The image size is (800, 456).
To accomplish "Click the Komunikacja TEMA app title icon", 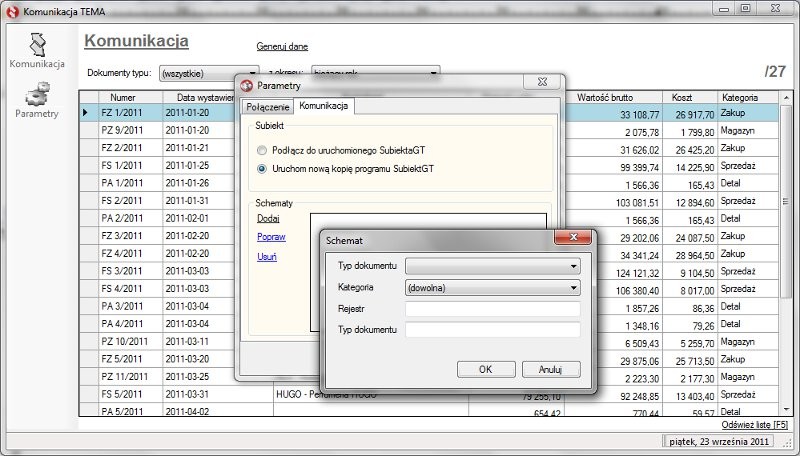I will tap(12, 9).
